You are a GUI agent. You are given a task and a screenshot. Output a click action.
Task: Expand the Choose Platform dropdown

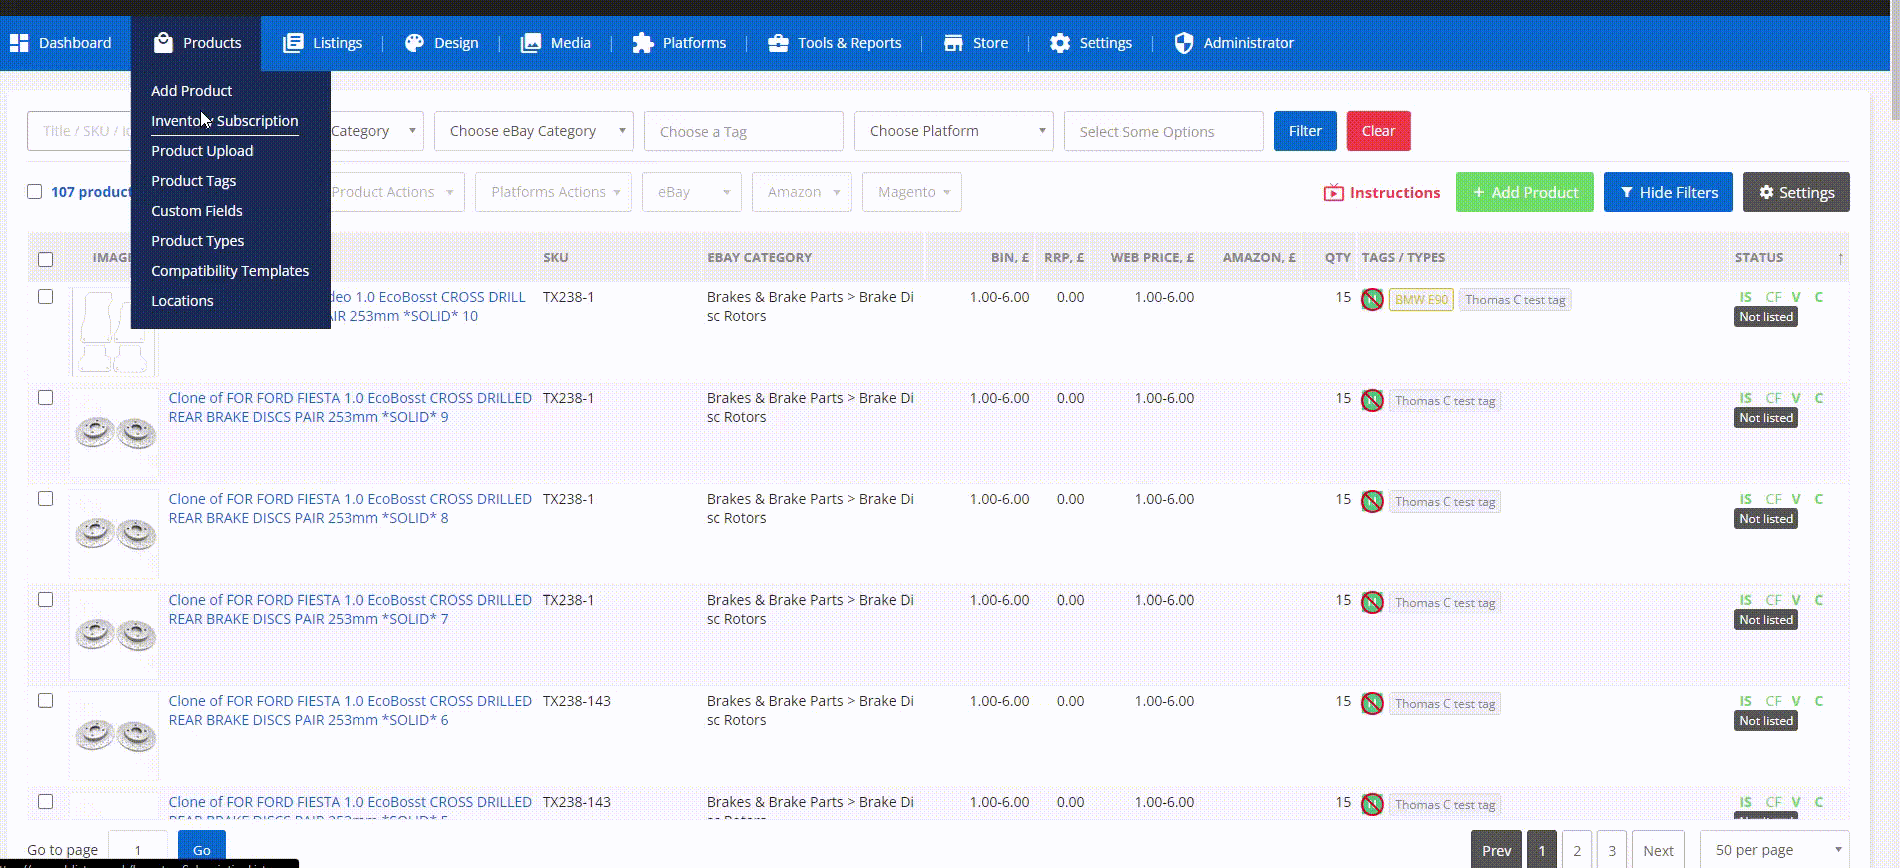tap(953, 131)
